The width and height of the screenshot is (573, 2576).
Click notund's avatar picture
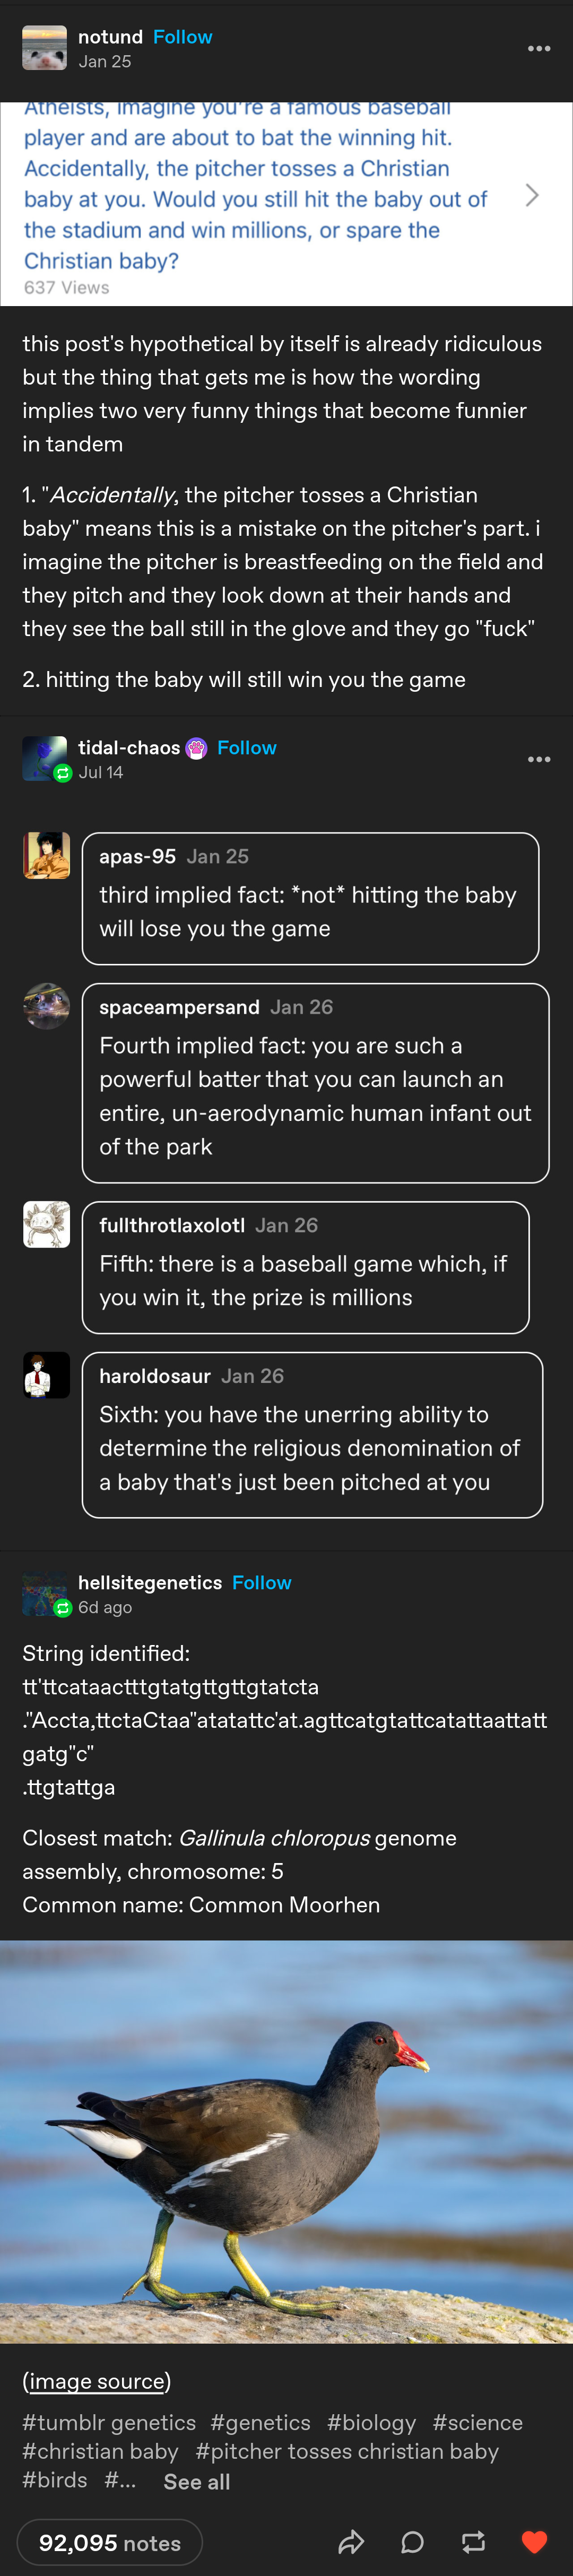coord(45,48)
